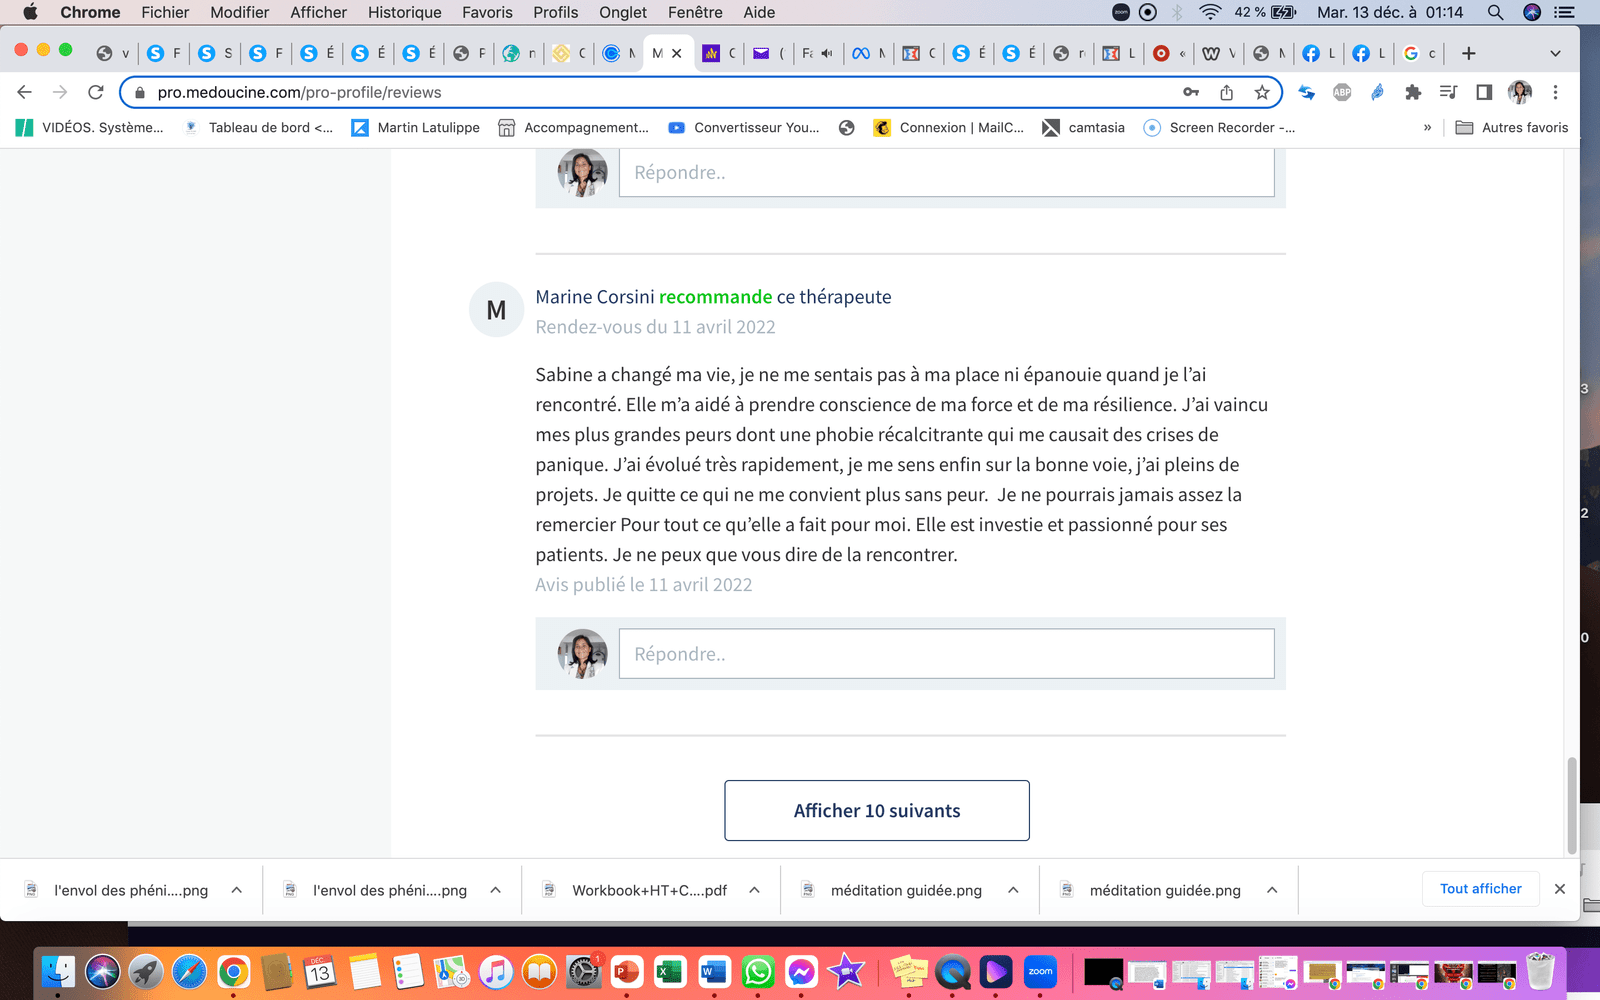Click the Afficher 10 suivants button
This screenshot has height=1000, width=1600.
click(x=876, y=811)
